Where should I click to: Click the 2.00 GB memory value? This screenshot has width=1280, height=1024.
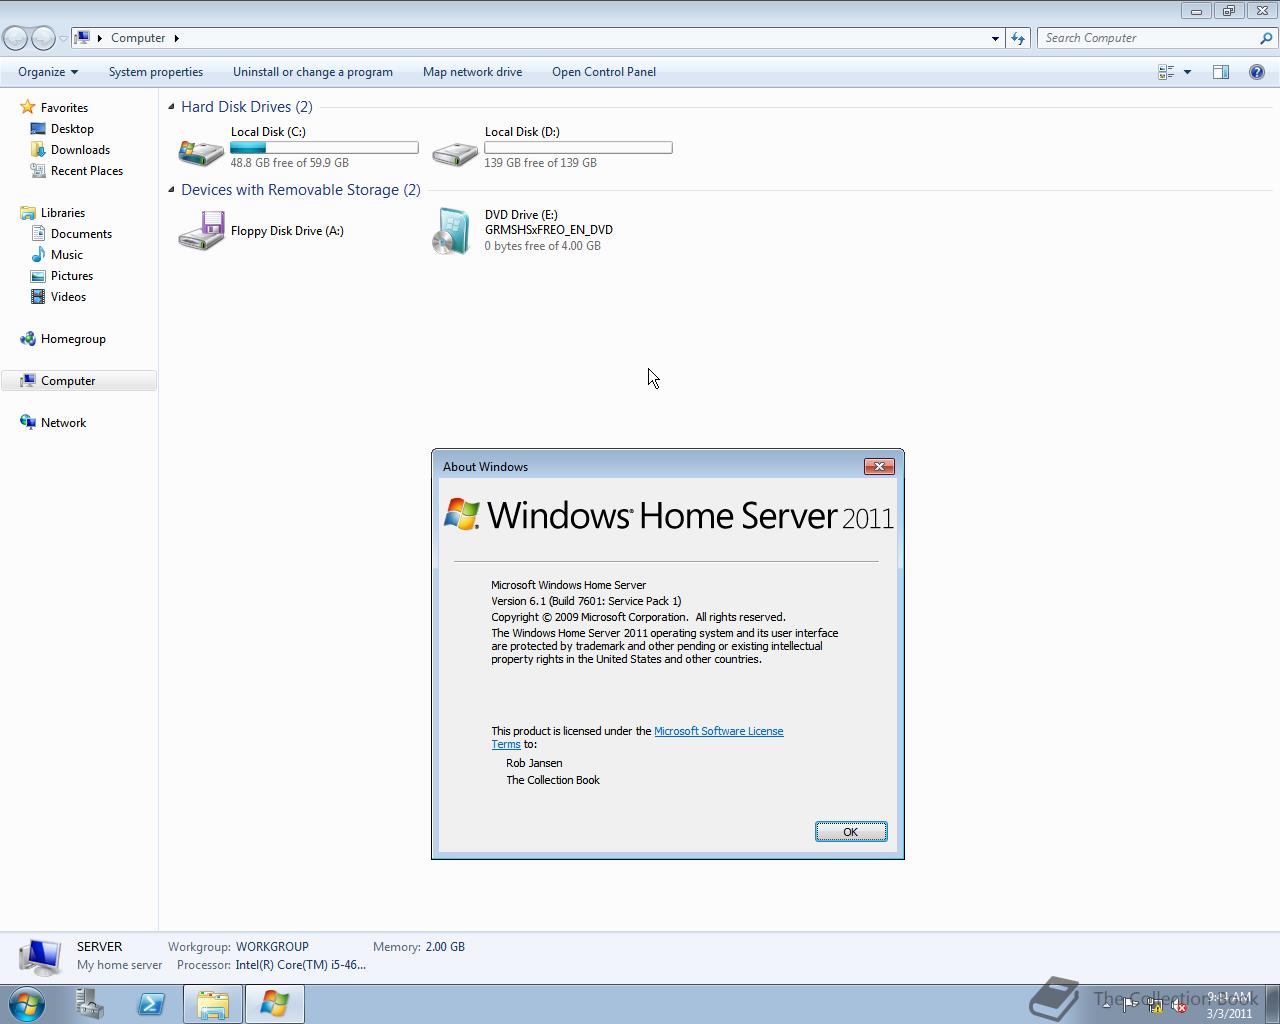(x=445, y=947)
